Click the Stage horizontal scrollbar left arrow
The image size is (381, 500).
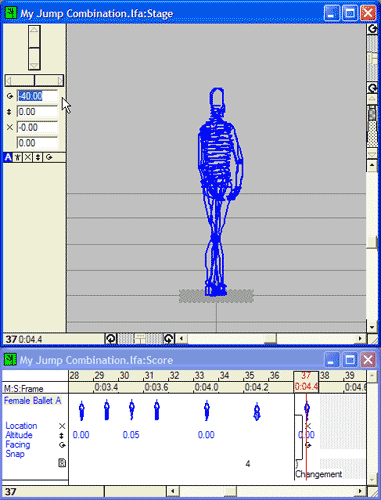(x=181, y=339)
